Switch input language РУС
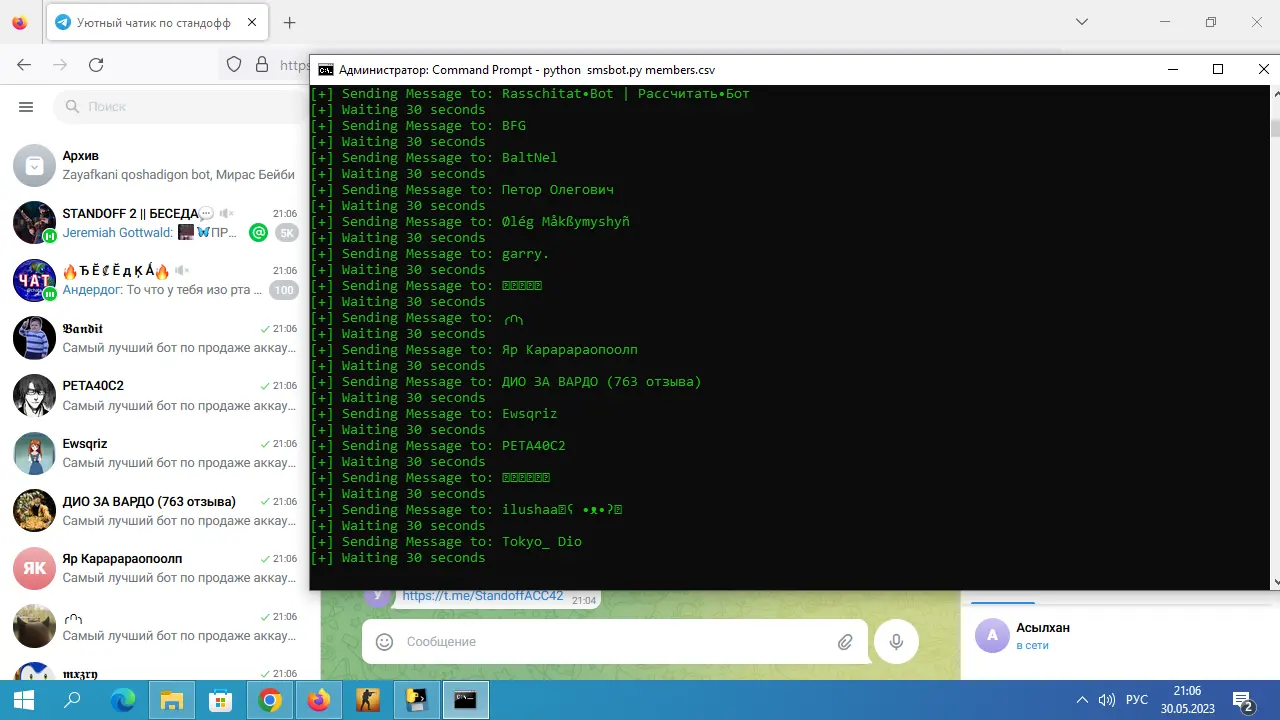Viewport: 1280px width, 720px height. click(1137, 700)
